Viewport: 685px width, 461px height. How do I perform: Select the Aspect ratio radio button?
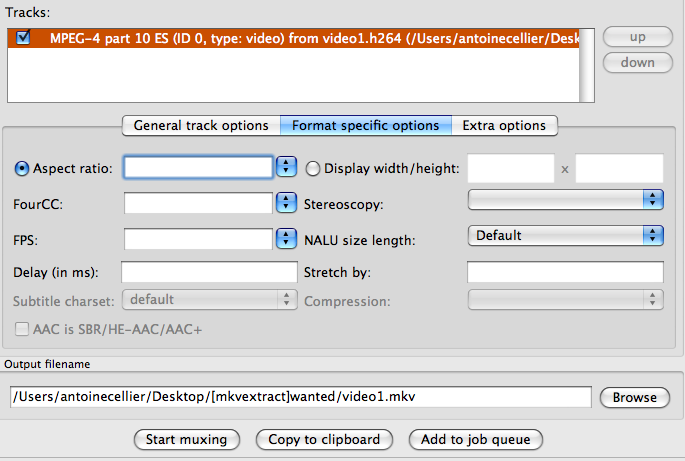point(22,168)
